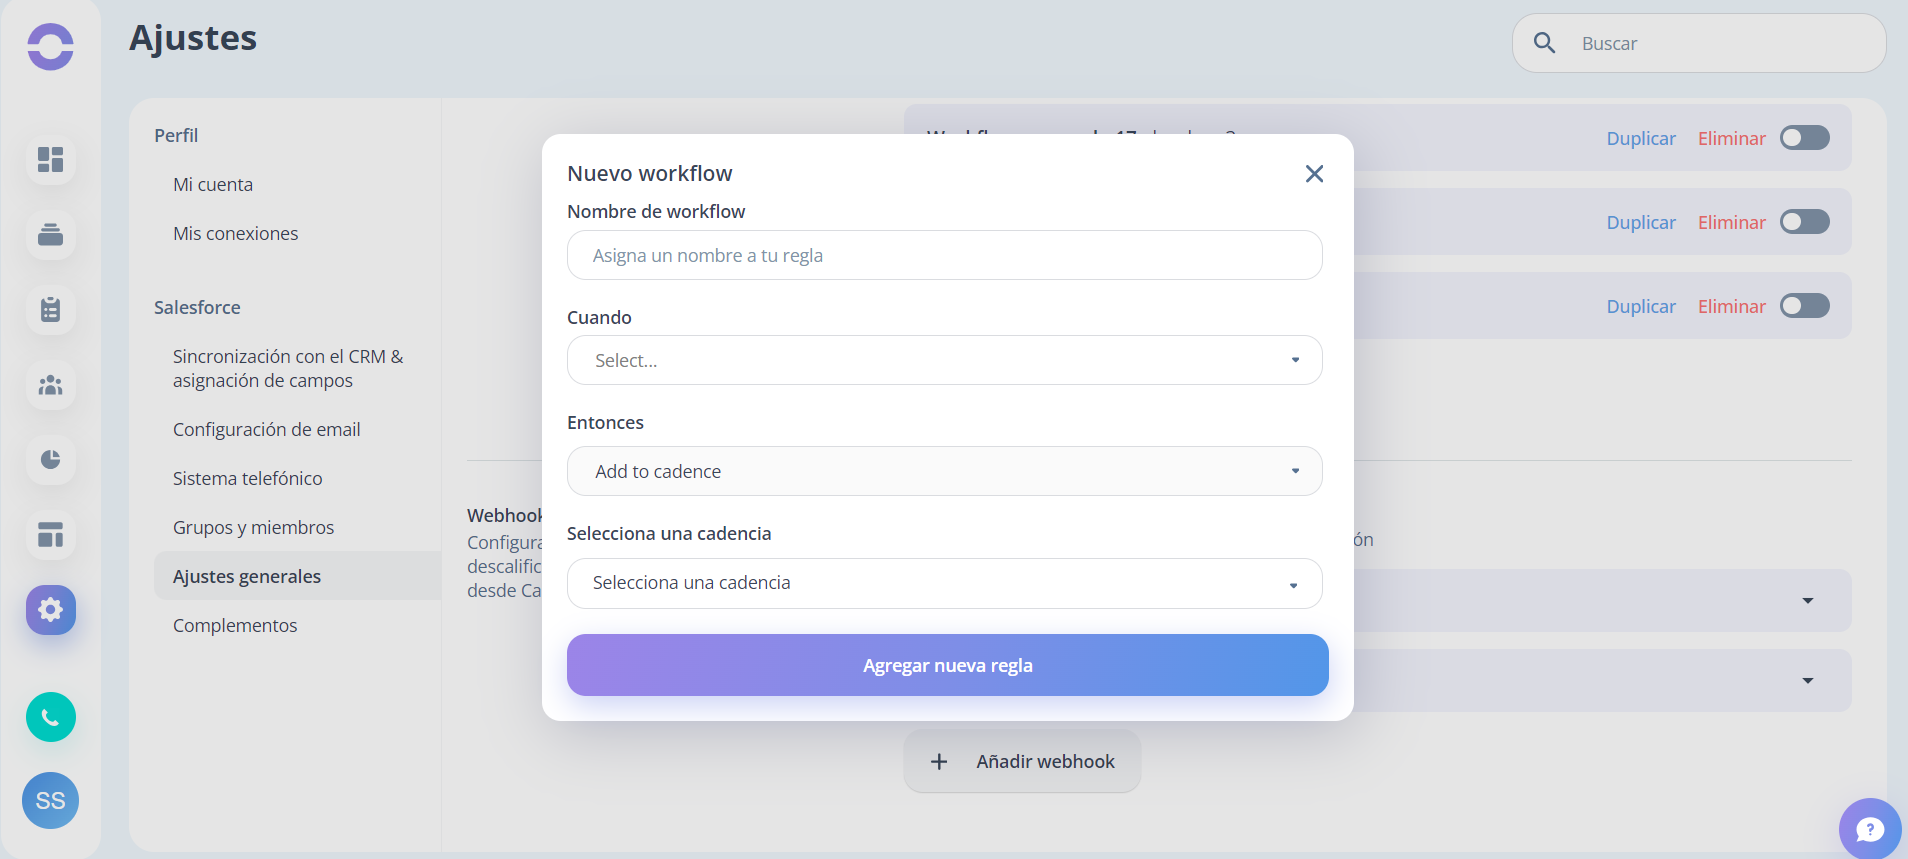1908x859 pixels.
Task: Close the Nuevo workflow dialog
Action: [1314, 174]
